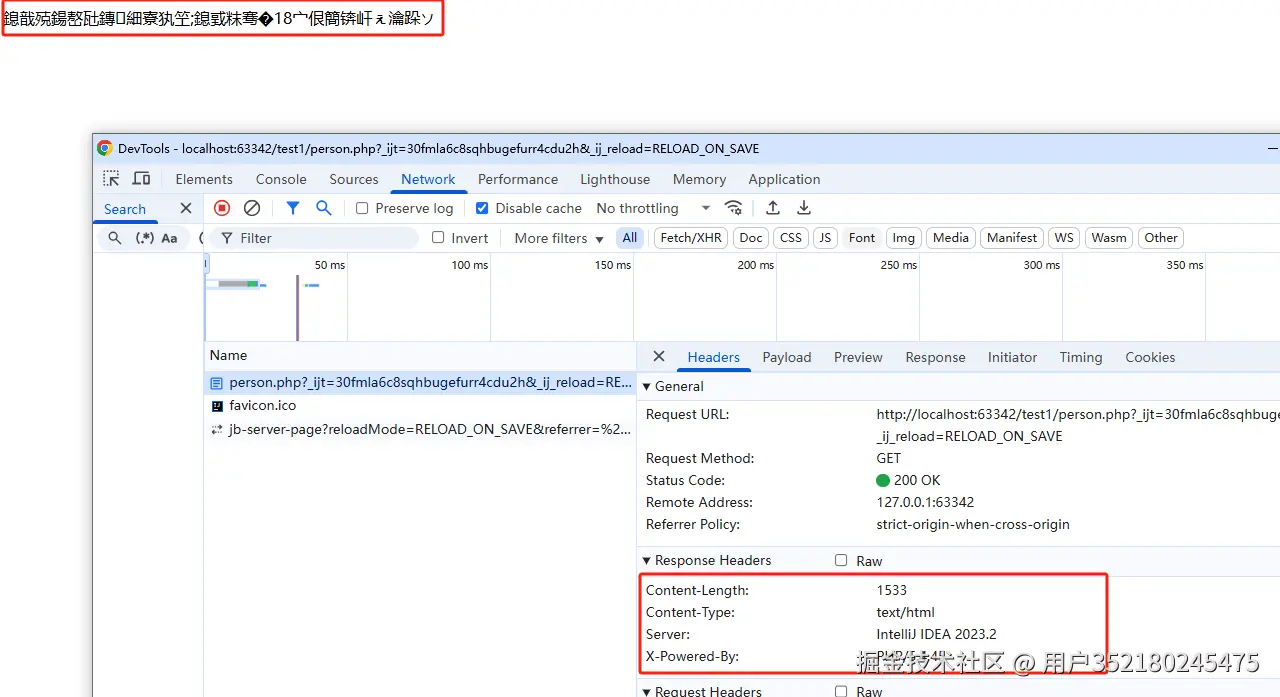
Task: Open network conditions wifi icon
Action: pyautogui.click(x=734, y=208)
